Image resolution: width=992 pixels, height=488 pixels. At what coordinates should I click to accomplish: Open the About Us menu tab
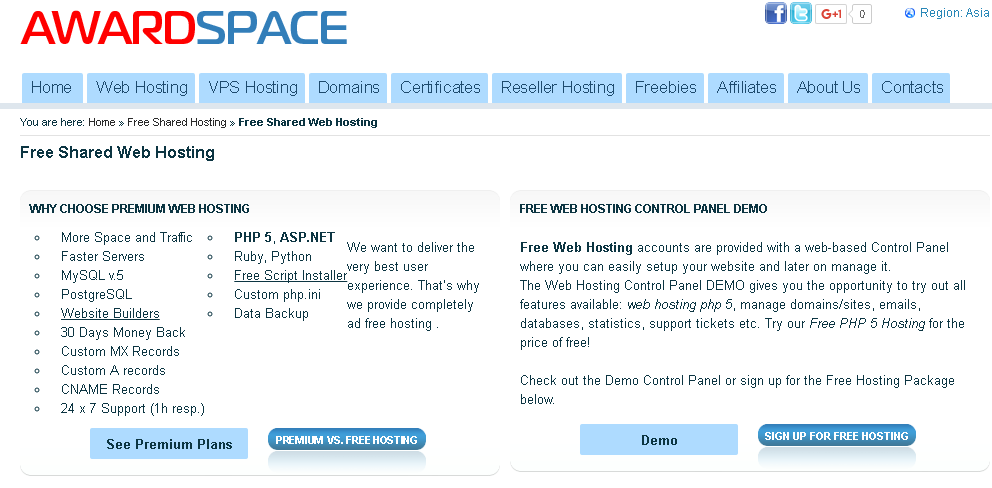pyautogui.click(x=828, y=87)
